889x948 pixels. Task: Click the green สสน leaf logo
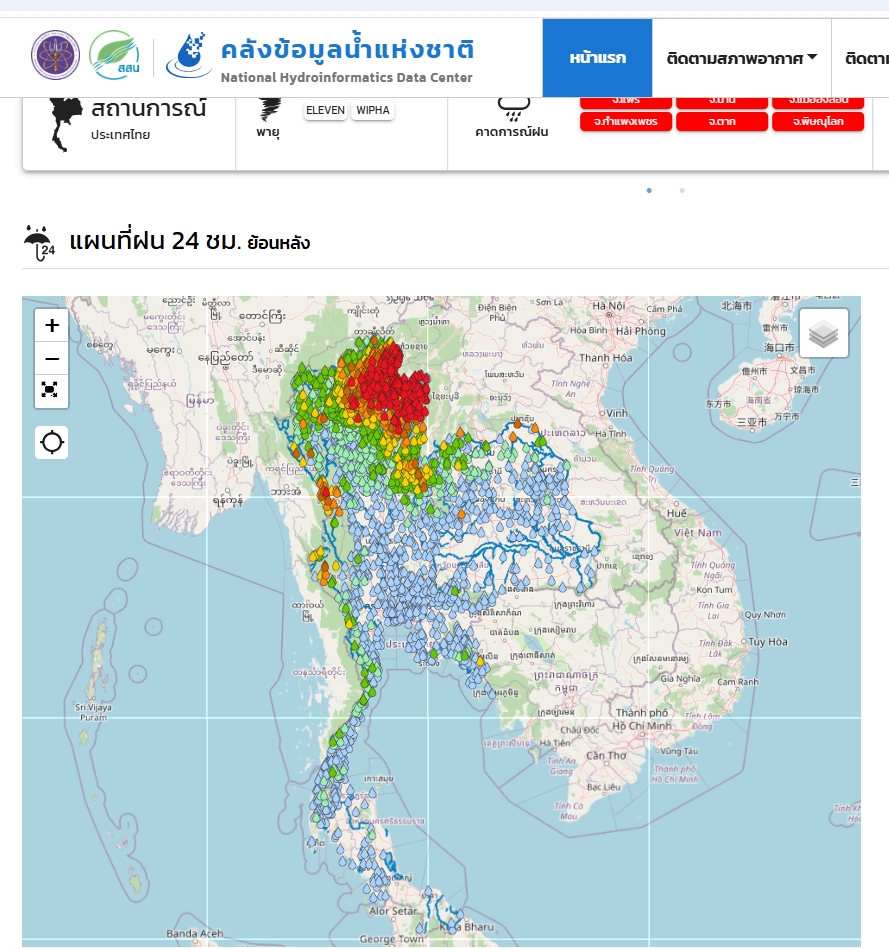pyautogui.click(x=115, y=56)
